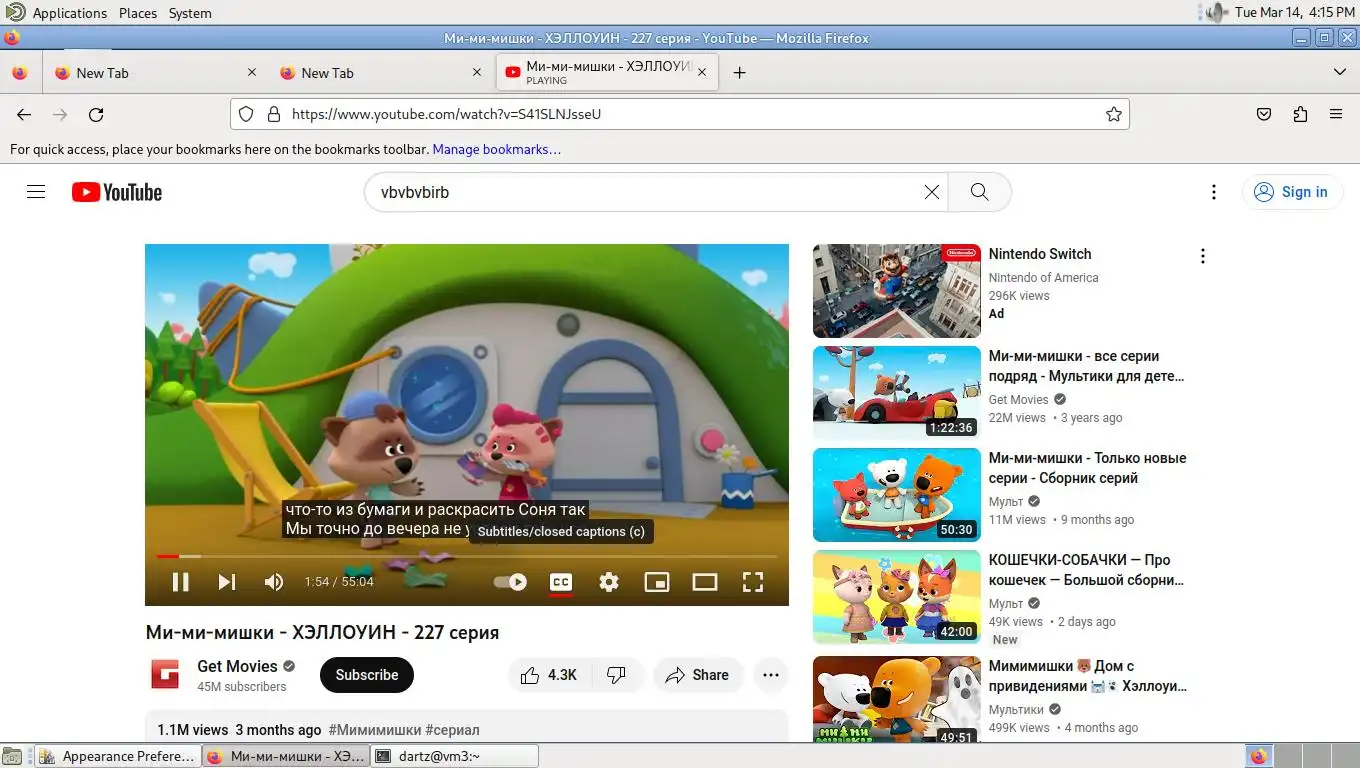1360x768 pixels.
Task: Open the YouTube hamburger guide menu
Action: (36, 192)
